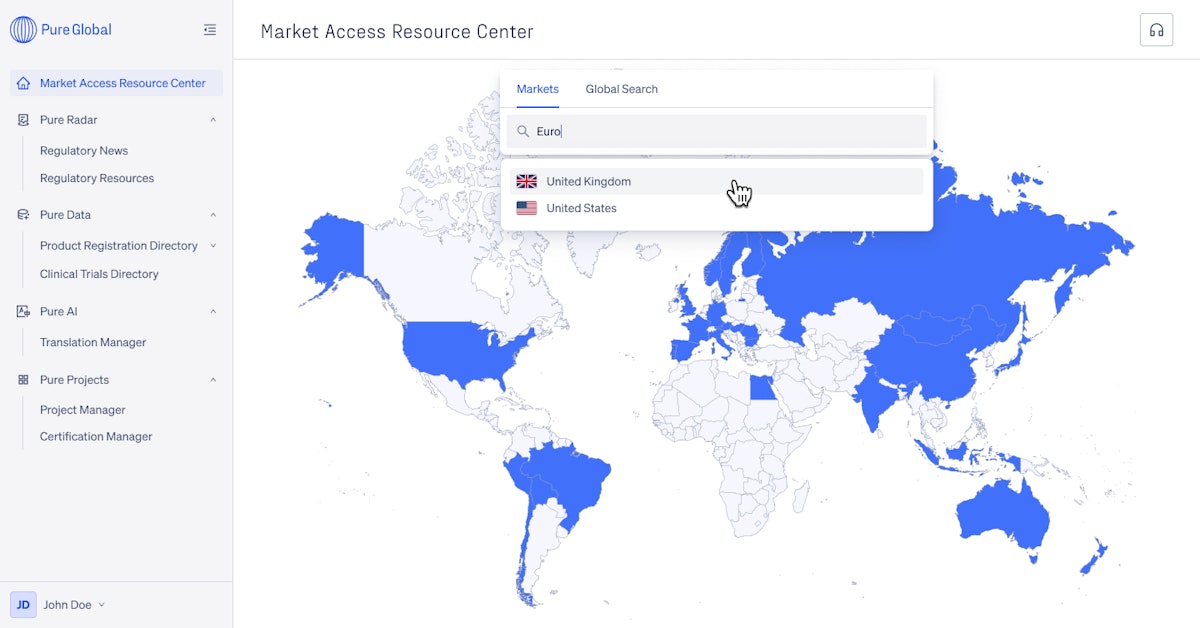
Task: Select the Pure AI icon
Action: (22, 311)
